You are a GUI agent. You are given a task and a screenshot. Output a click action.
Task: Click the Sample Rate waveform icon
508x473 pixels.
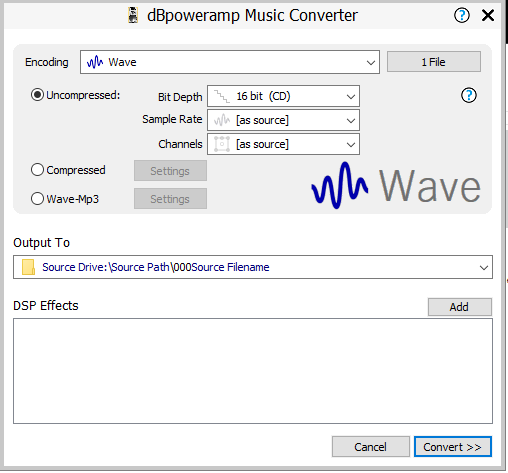coord(222,120)
